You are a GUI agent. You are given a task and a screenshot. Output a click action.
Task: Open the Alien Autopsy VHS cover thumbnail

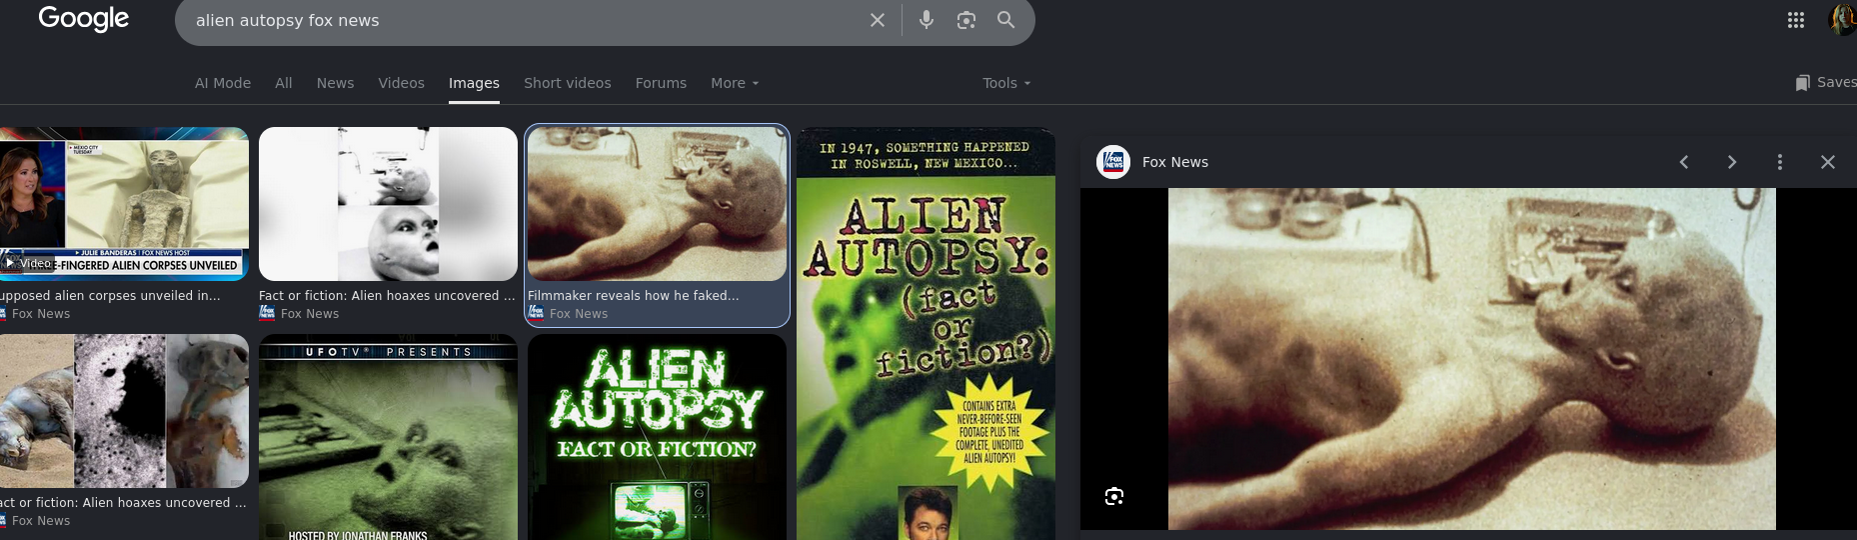[x=926, y=334]
